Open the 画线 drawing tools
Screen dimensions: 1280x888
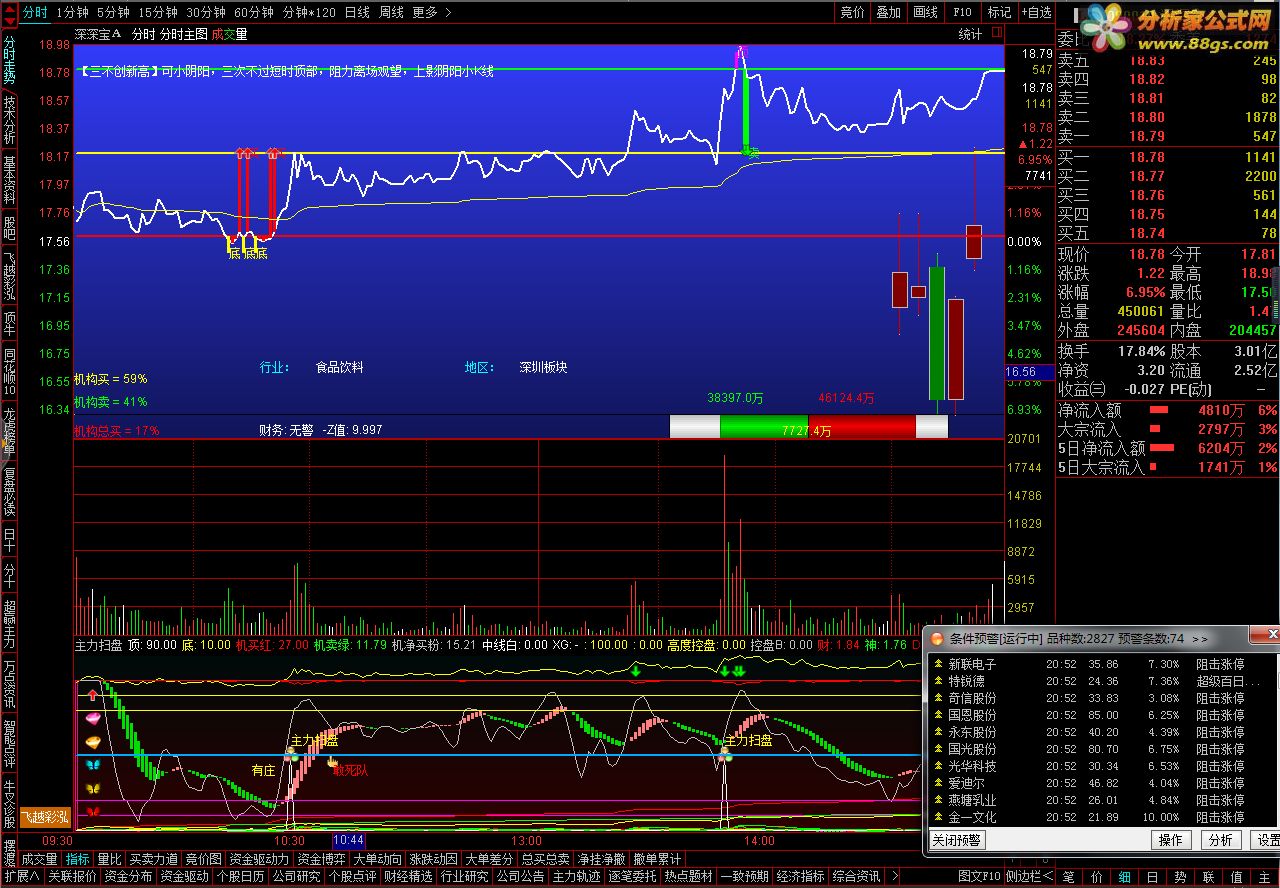(925, 12)
